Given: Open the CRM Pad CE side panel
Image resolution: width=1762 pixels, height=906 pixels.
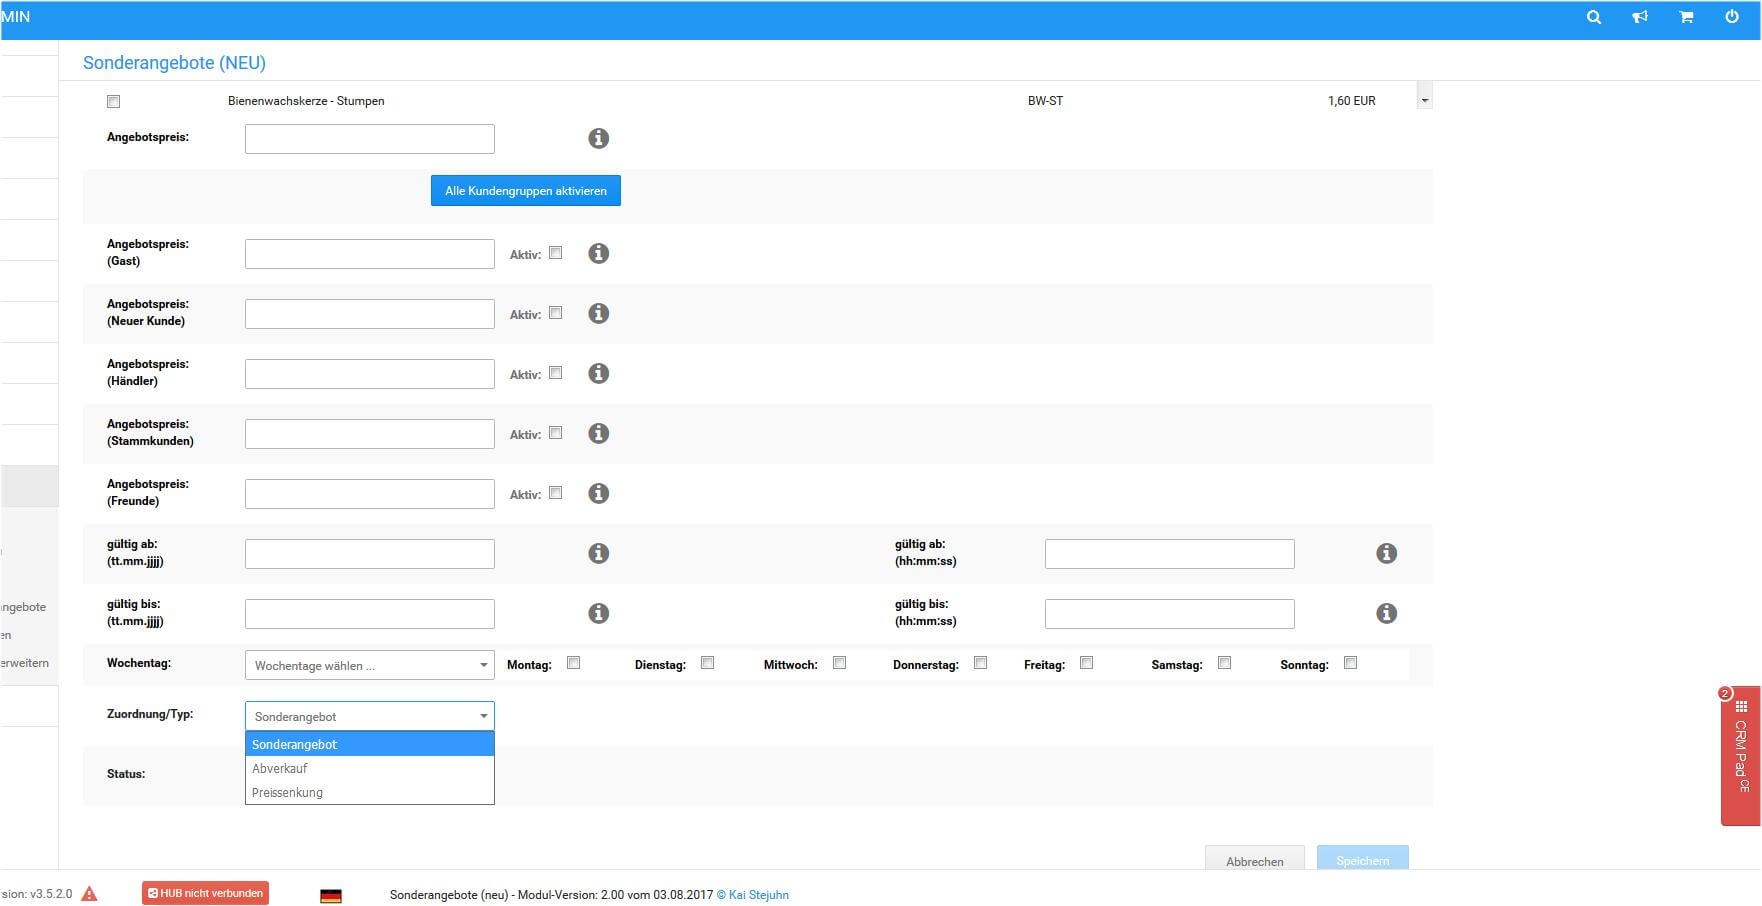Looking at the screenshot, I should tap(1740, 756).
